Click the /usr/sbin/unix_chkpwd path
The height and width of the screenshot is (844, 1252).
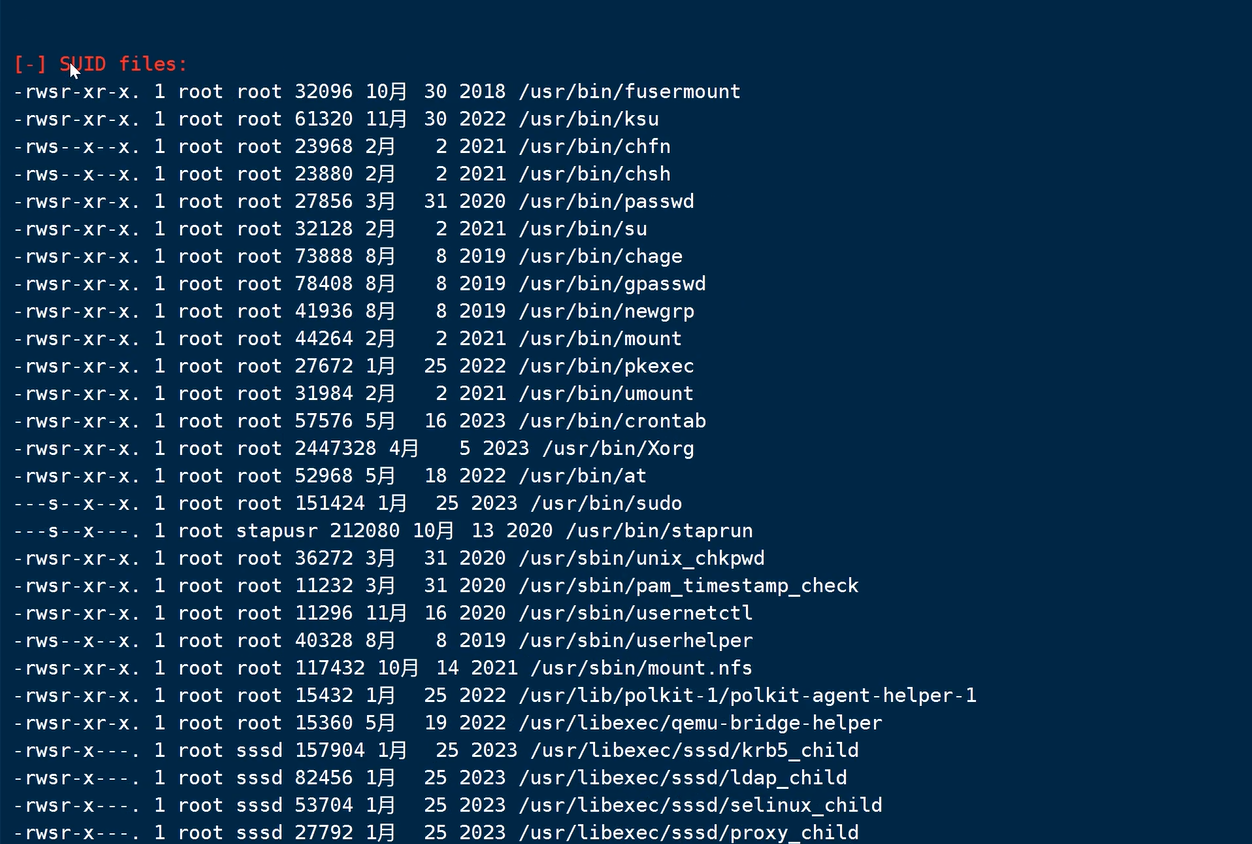[641, 558]
